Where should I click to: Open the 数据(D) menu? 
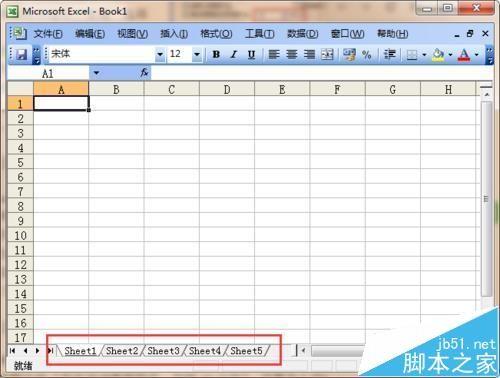303,34
